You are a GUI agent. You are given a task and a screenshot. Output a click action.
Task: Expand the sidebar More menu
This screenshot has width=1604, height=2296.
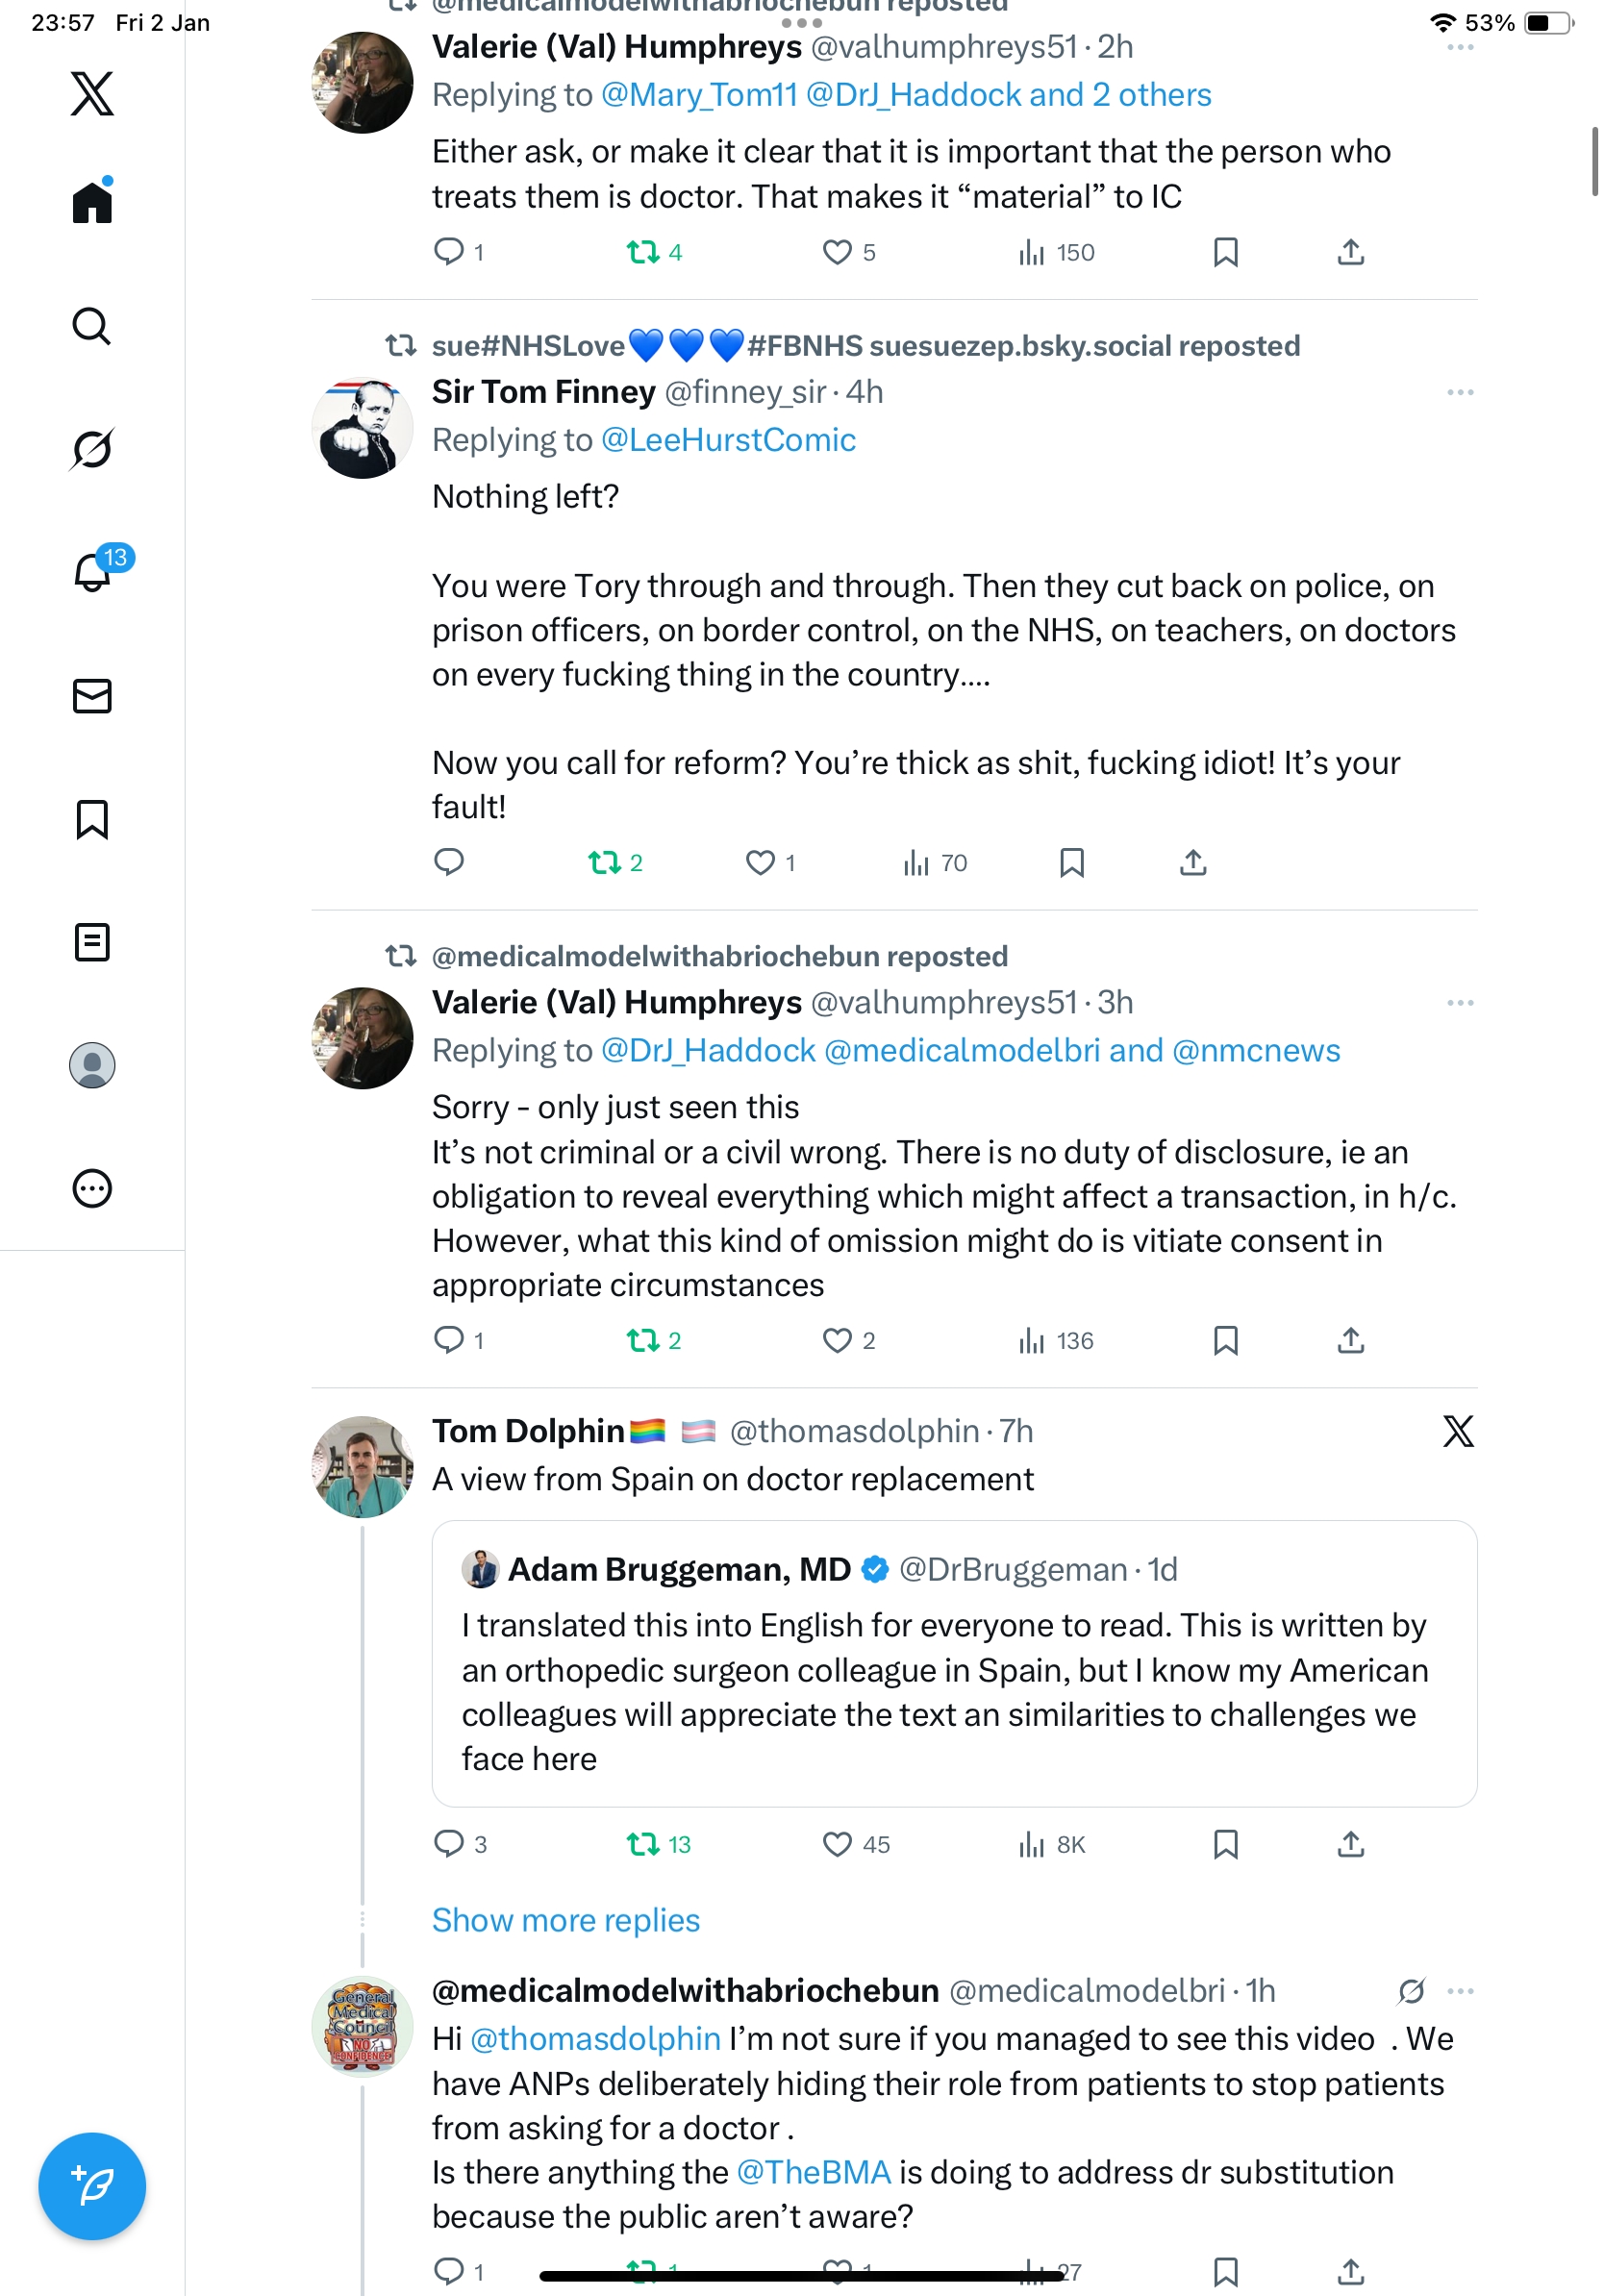point(92,1188)
